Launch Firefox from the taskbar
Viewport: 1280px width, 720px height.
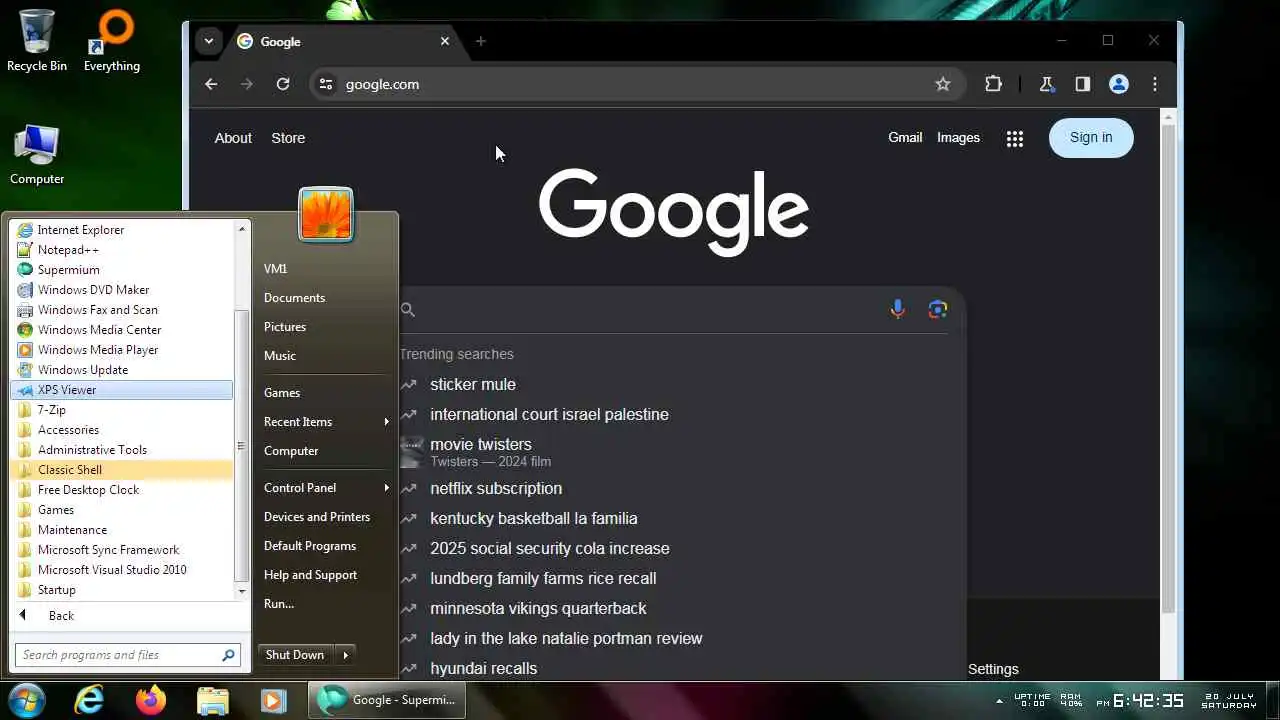pyautogui.click(x=151, y=700)
